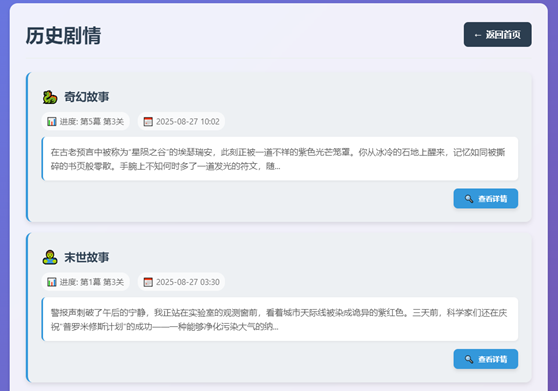The height and width of the screenshot is (391, 558).
Task: Open 查看详情 for the 奇幻故事 card
Action: point(486,199)
